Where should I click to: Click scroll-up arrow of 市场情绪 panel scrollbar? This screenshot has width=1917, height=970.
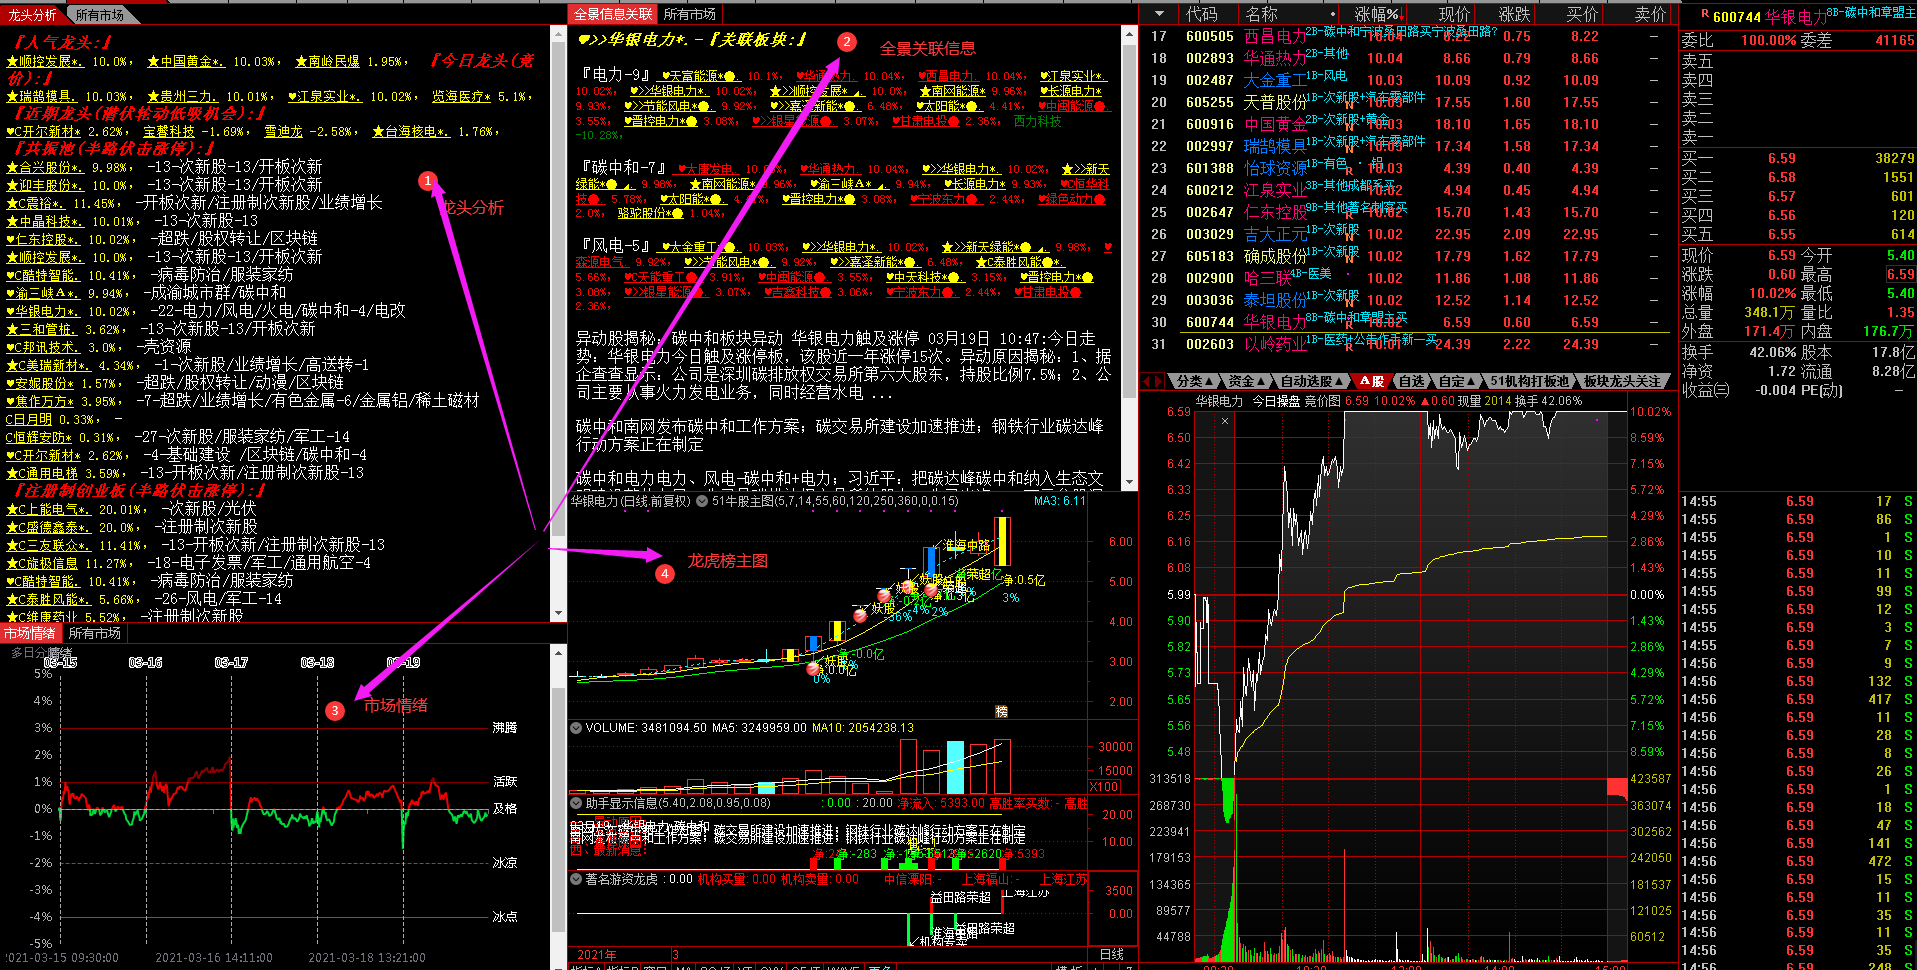tap(559, 653)
